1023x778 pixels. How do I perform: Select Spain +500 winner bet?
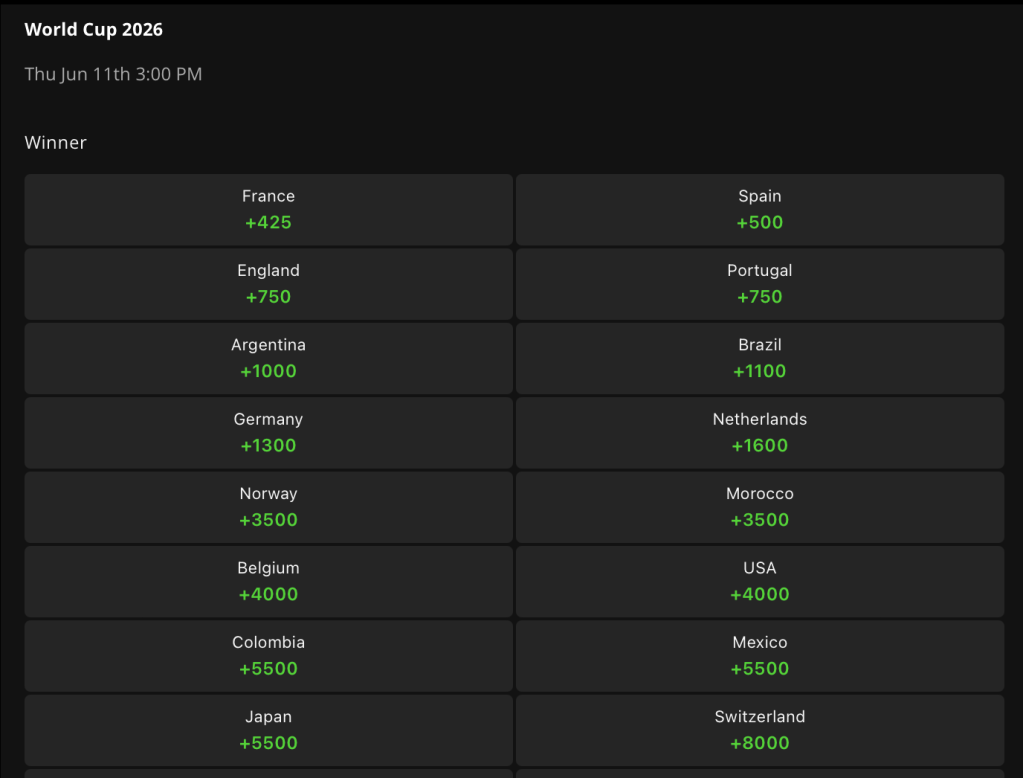click(x=759, y=210)
